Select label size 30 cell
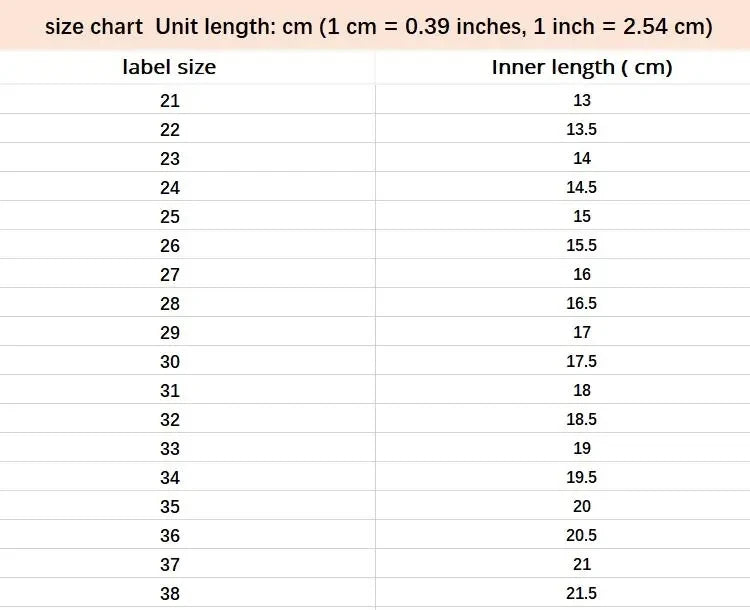This screenshot has height=610, width=750. (x=169, y=361)
